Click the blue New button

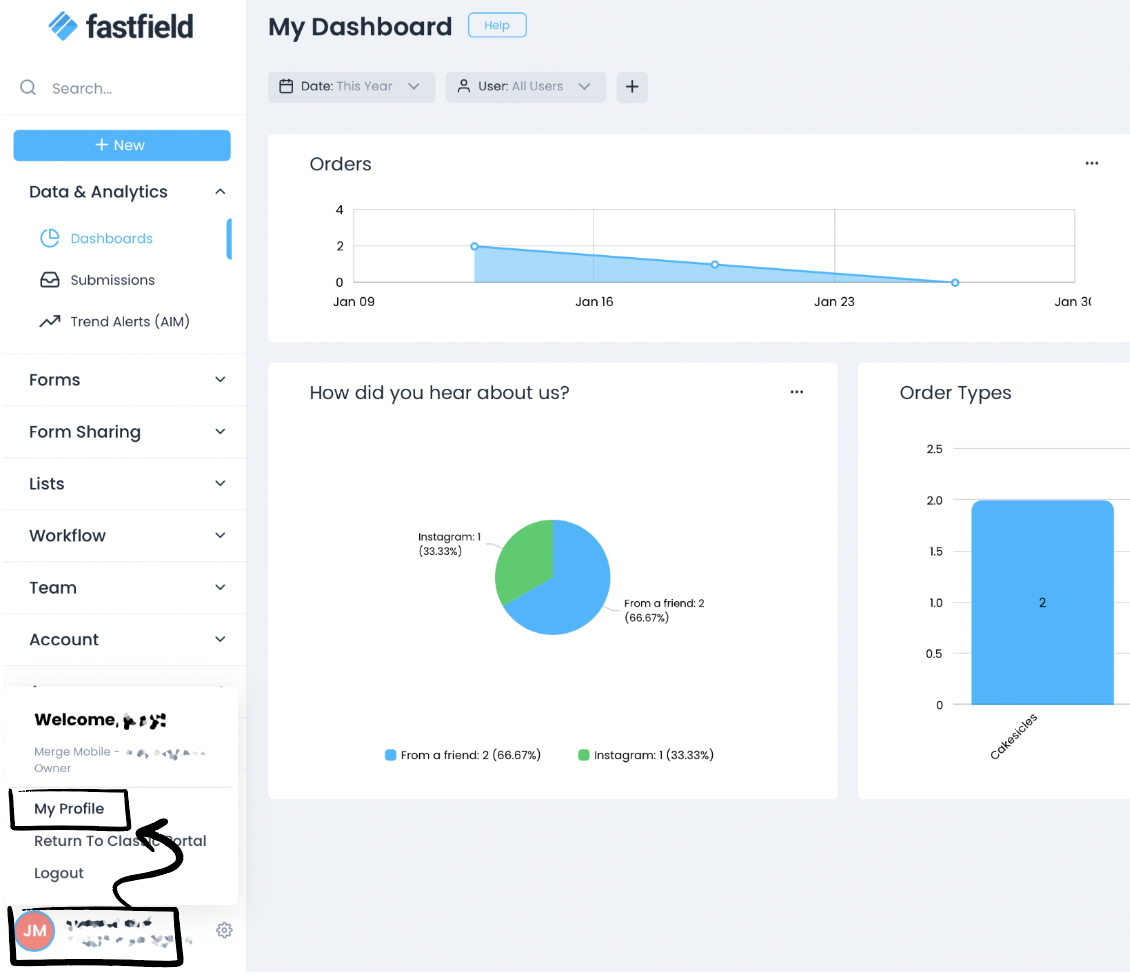click(x=121, y=145)
